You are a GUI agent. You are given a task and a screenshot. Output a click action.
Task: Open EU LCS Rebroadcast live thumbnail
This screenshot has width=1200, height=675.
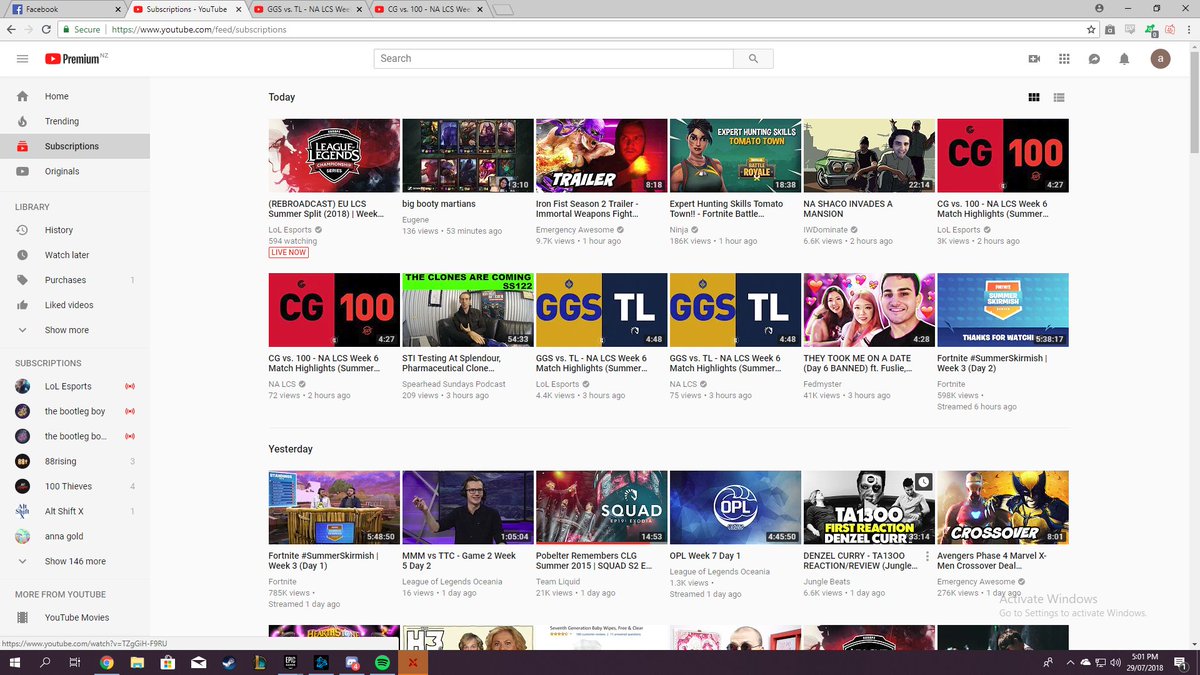click(x=334, y=156)
